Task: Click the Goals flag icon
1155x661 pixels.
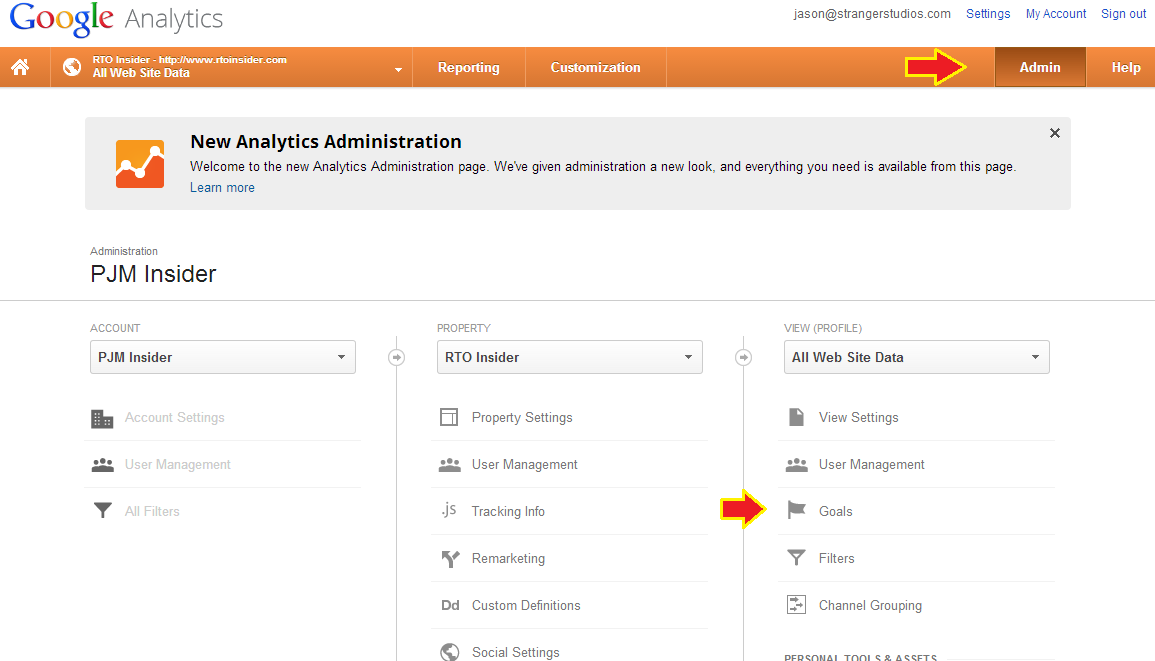Action: (796, 510)
